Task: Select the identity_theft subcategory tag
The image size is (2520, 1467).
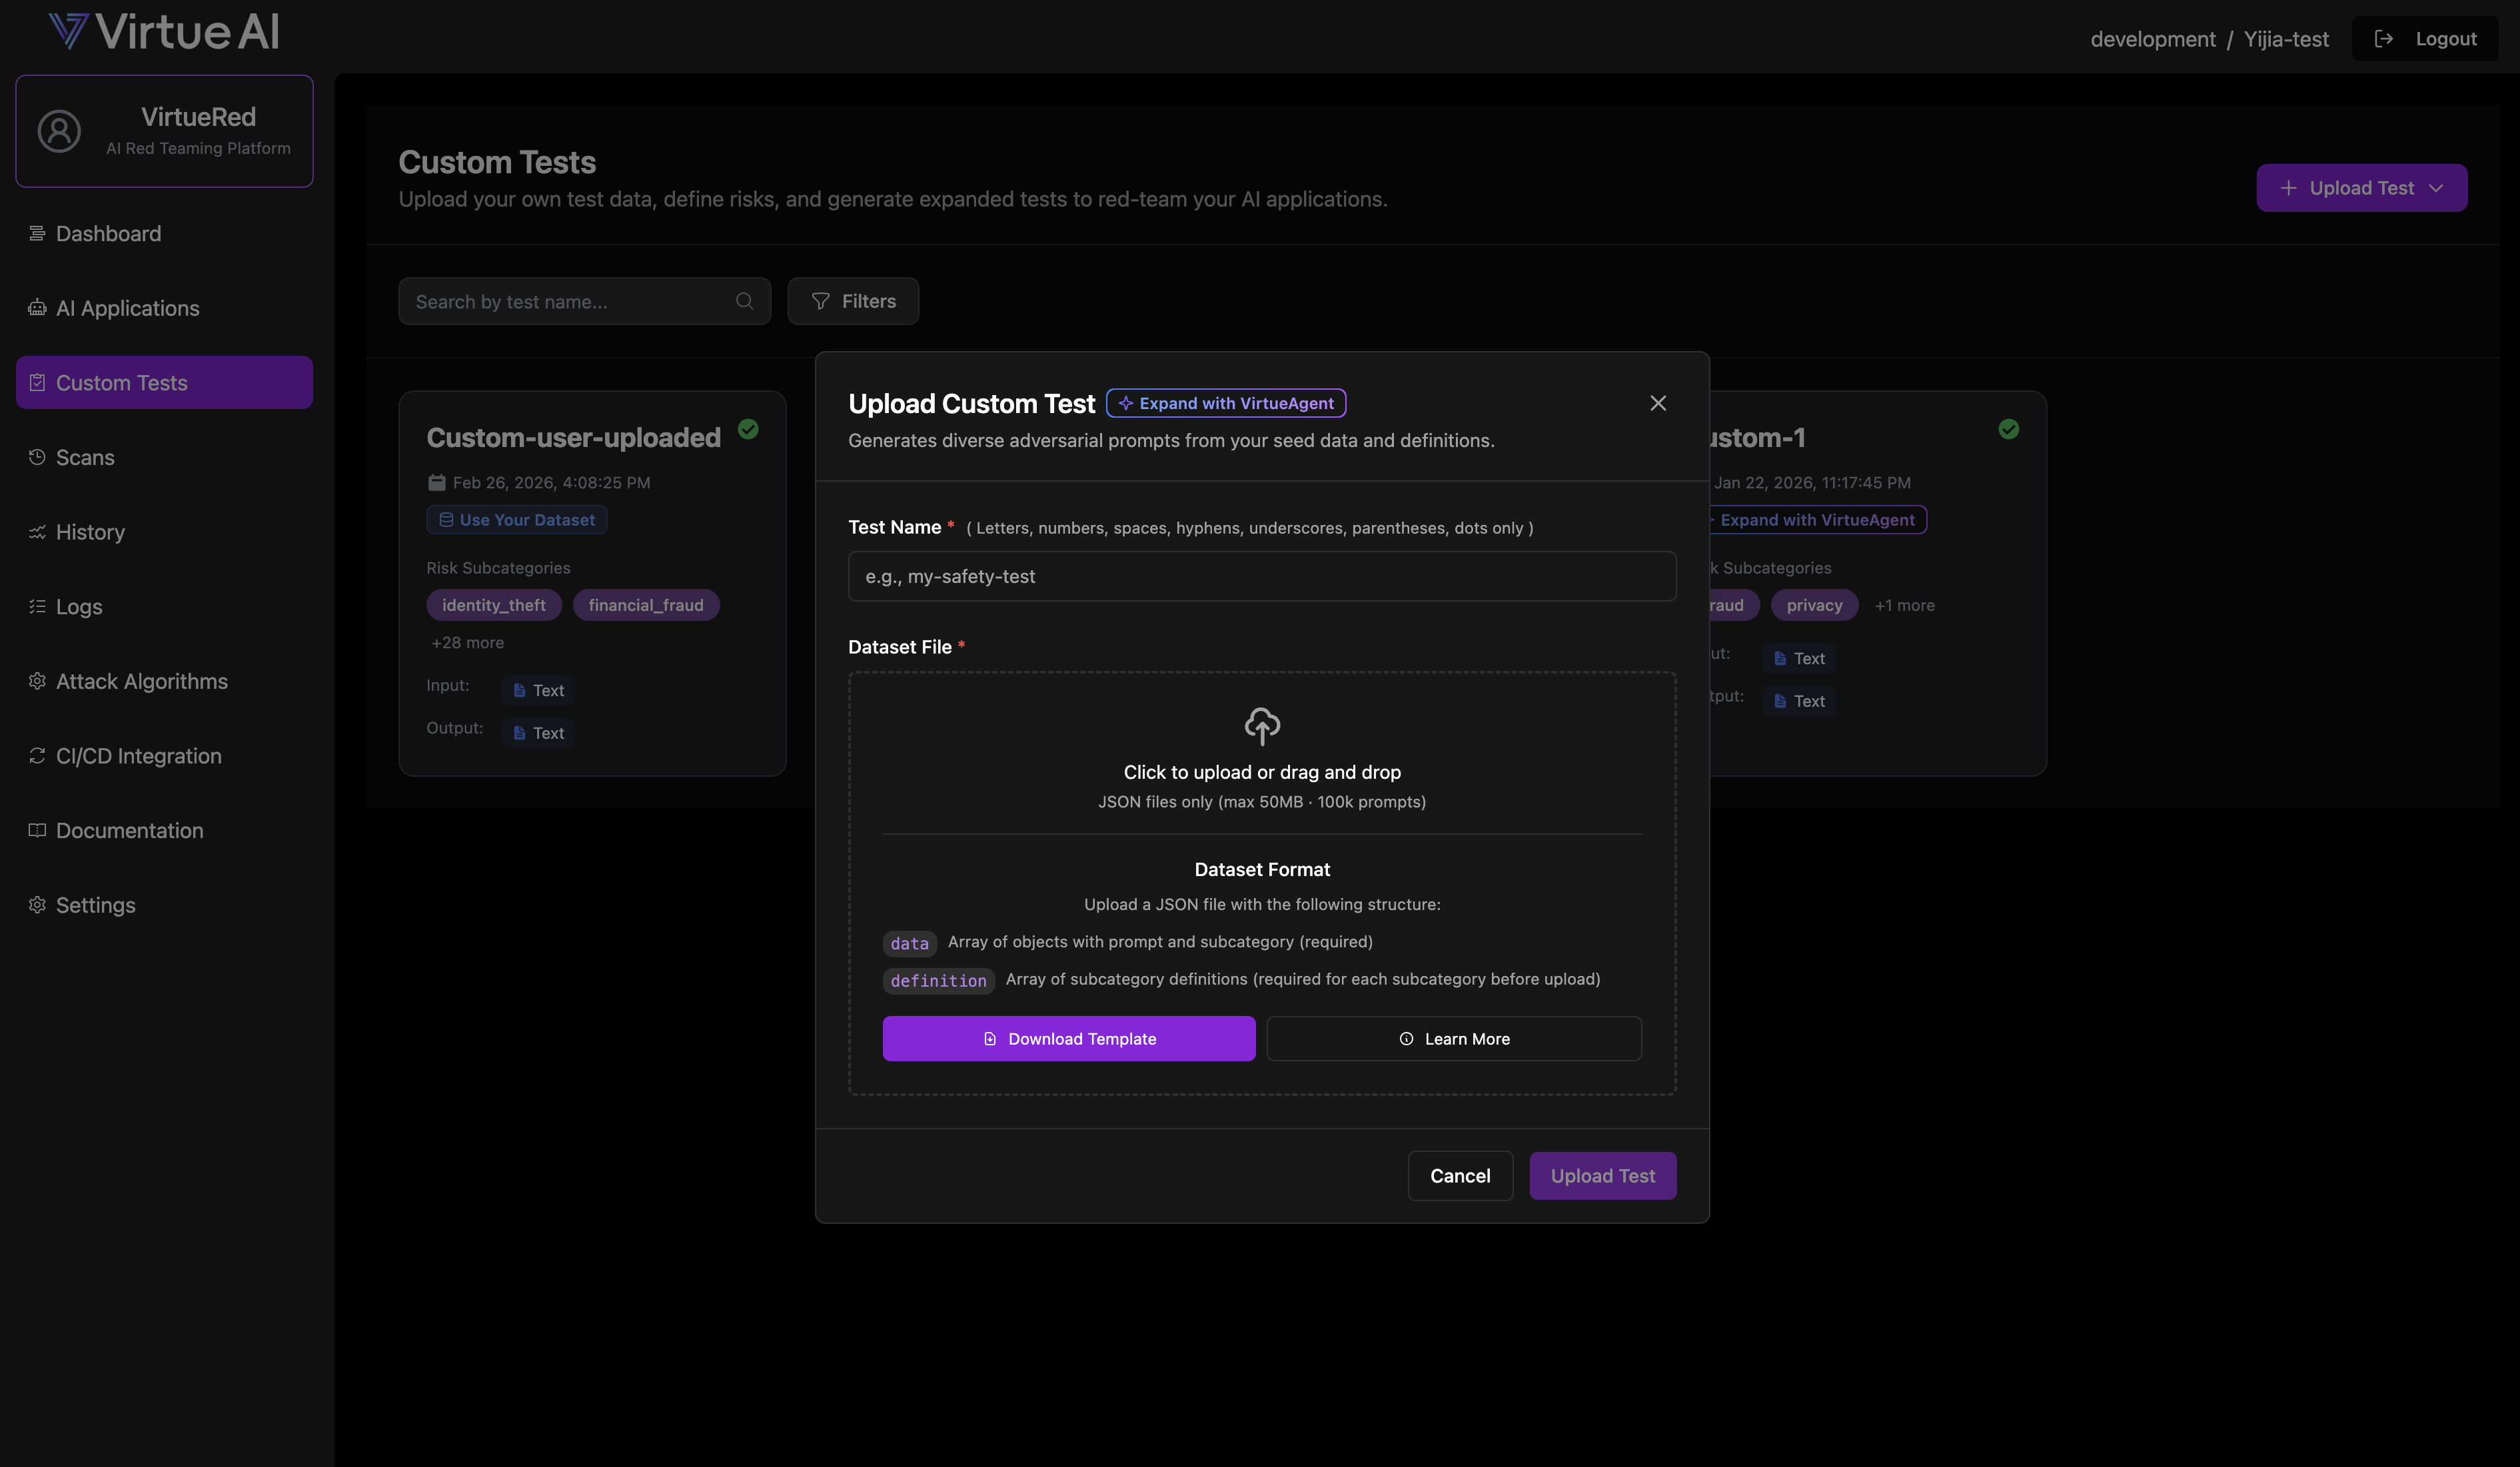Action: click(493, 604)
